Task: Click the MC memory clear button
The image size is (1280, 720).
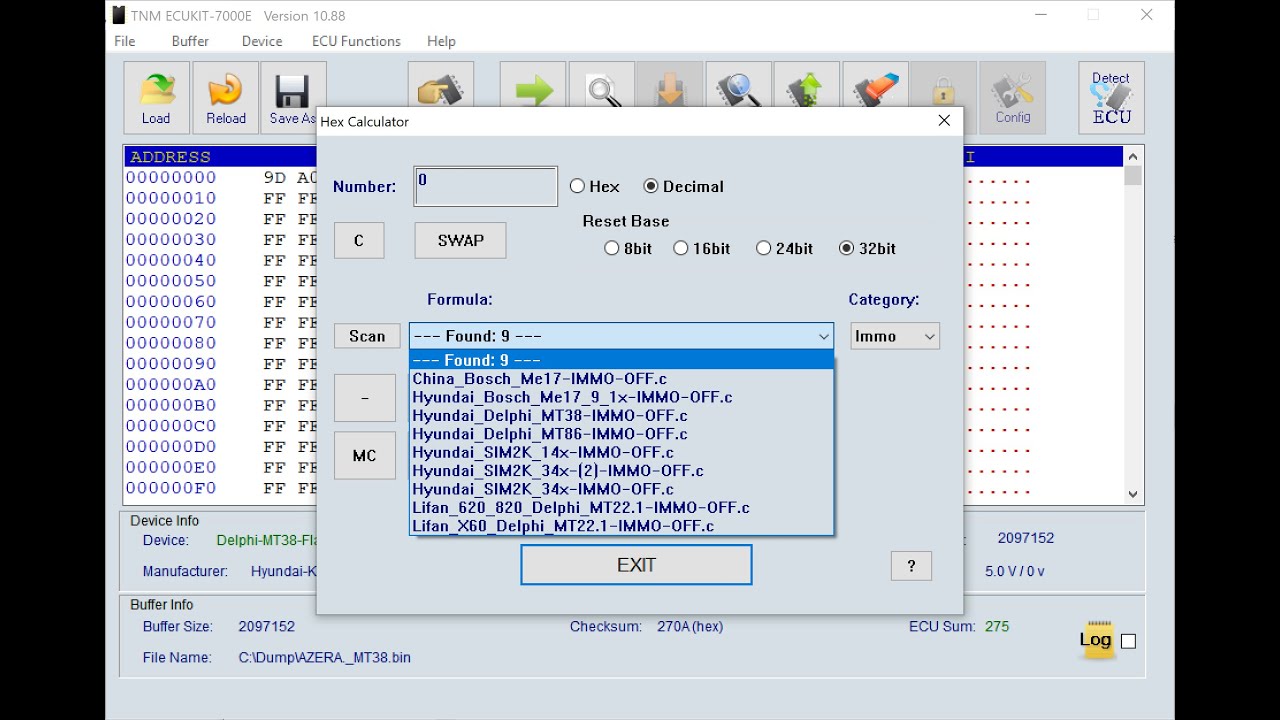Action: 364,456
